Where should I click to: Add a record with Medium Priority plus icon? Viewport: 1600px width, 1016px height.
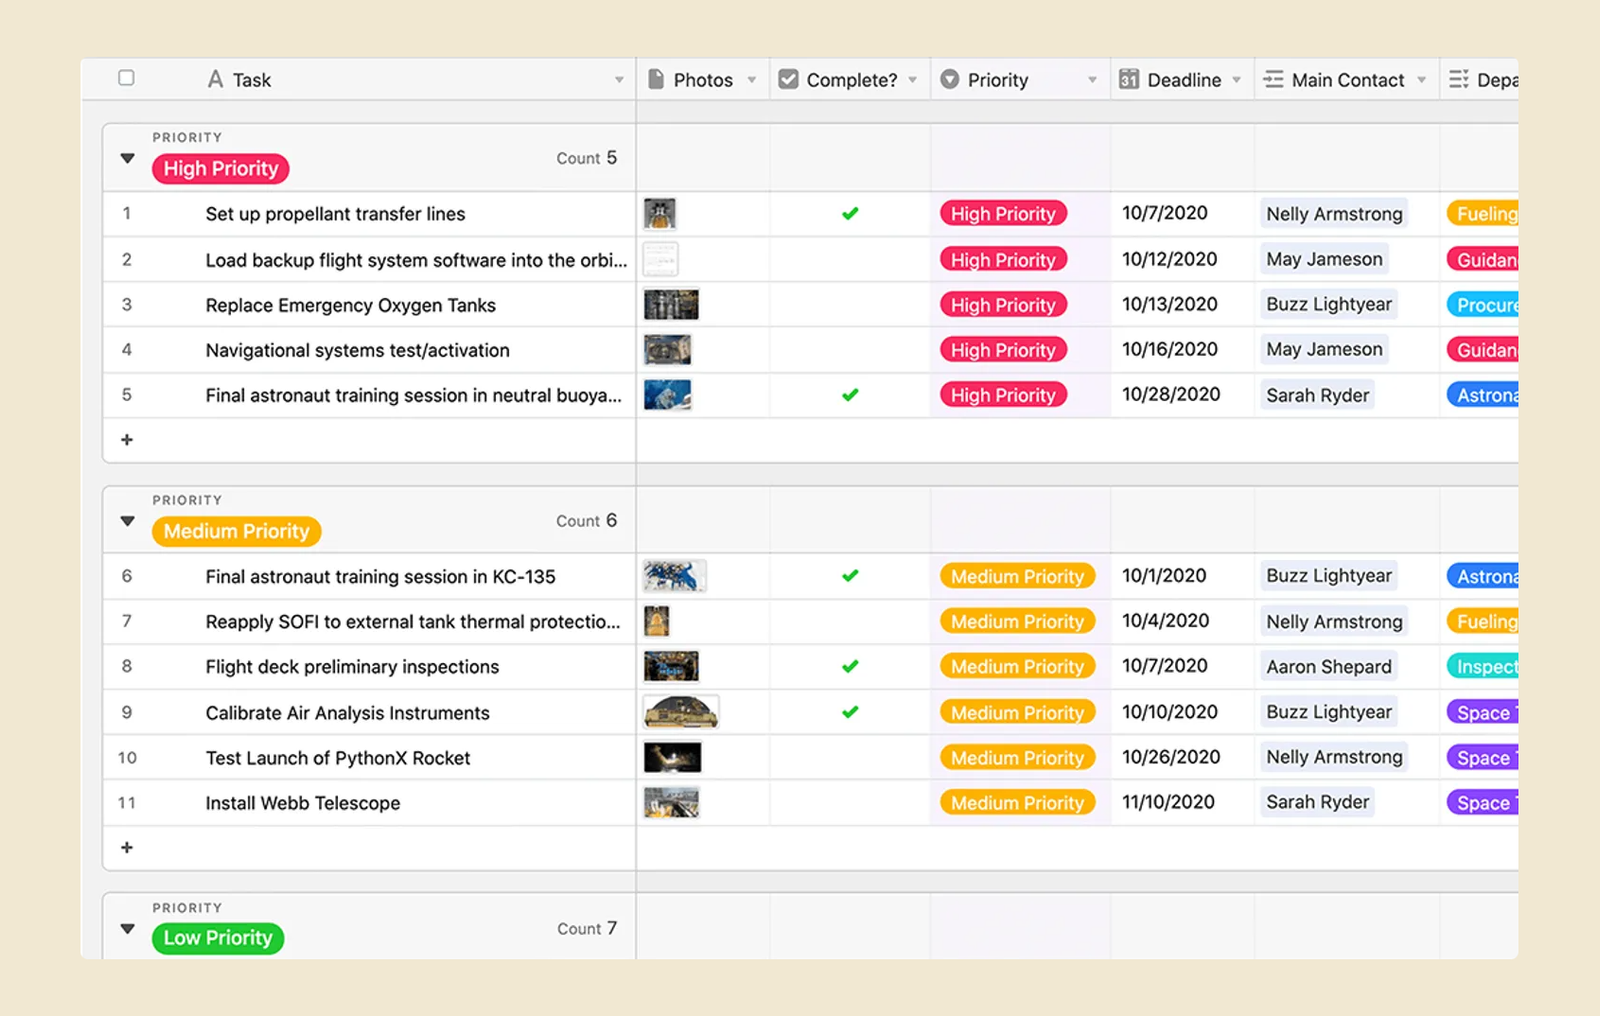pos(127,848)
